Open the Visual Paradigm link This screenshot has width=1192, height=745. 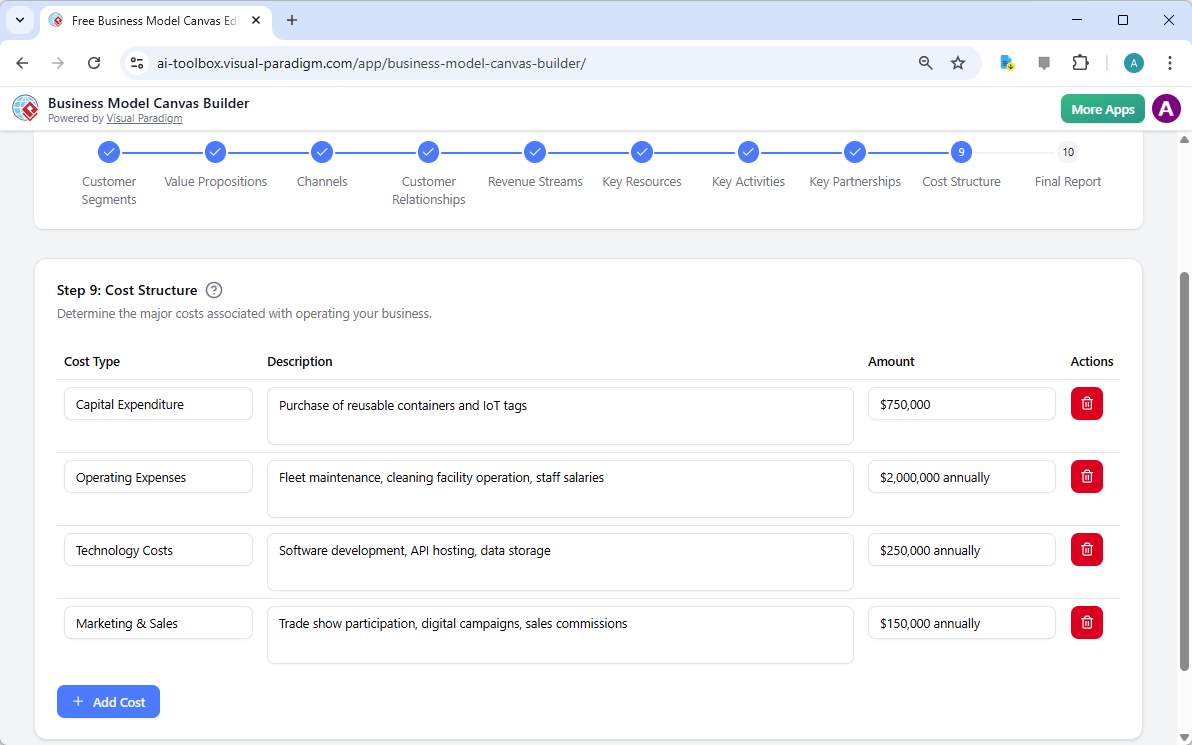(144, 118)
